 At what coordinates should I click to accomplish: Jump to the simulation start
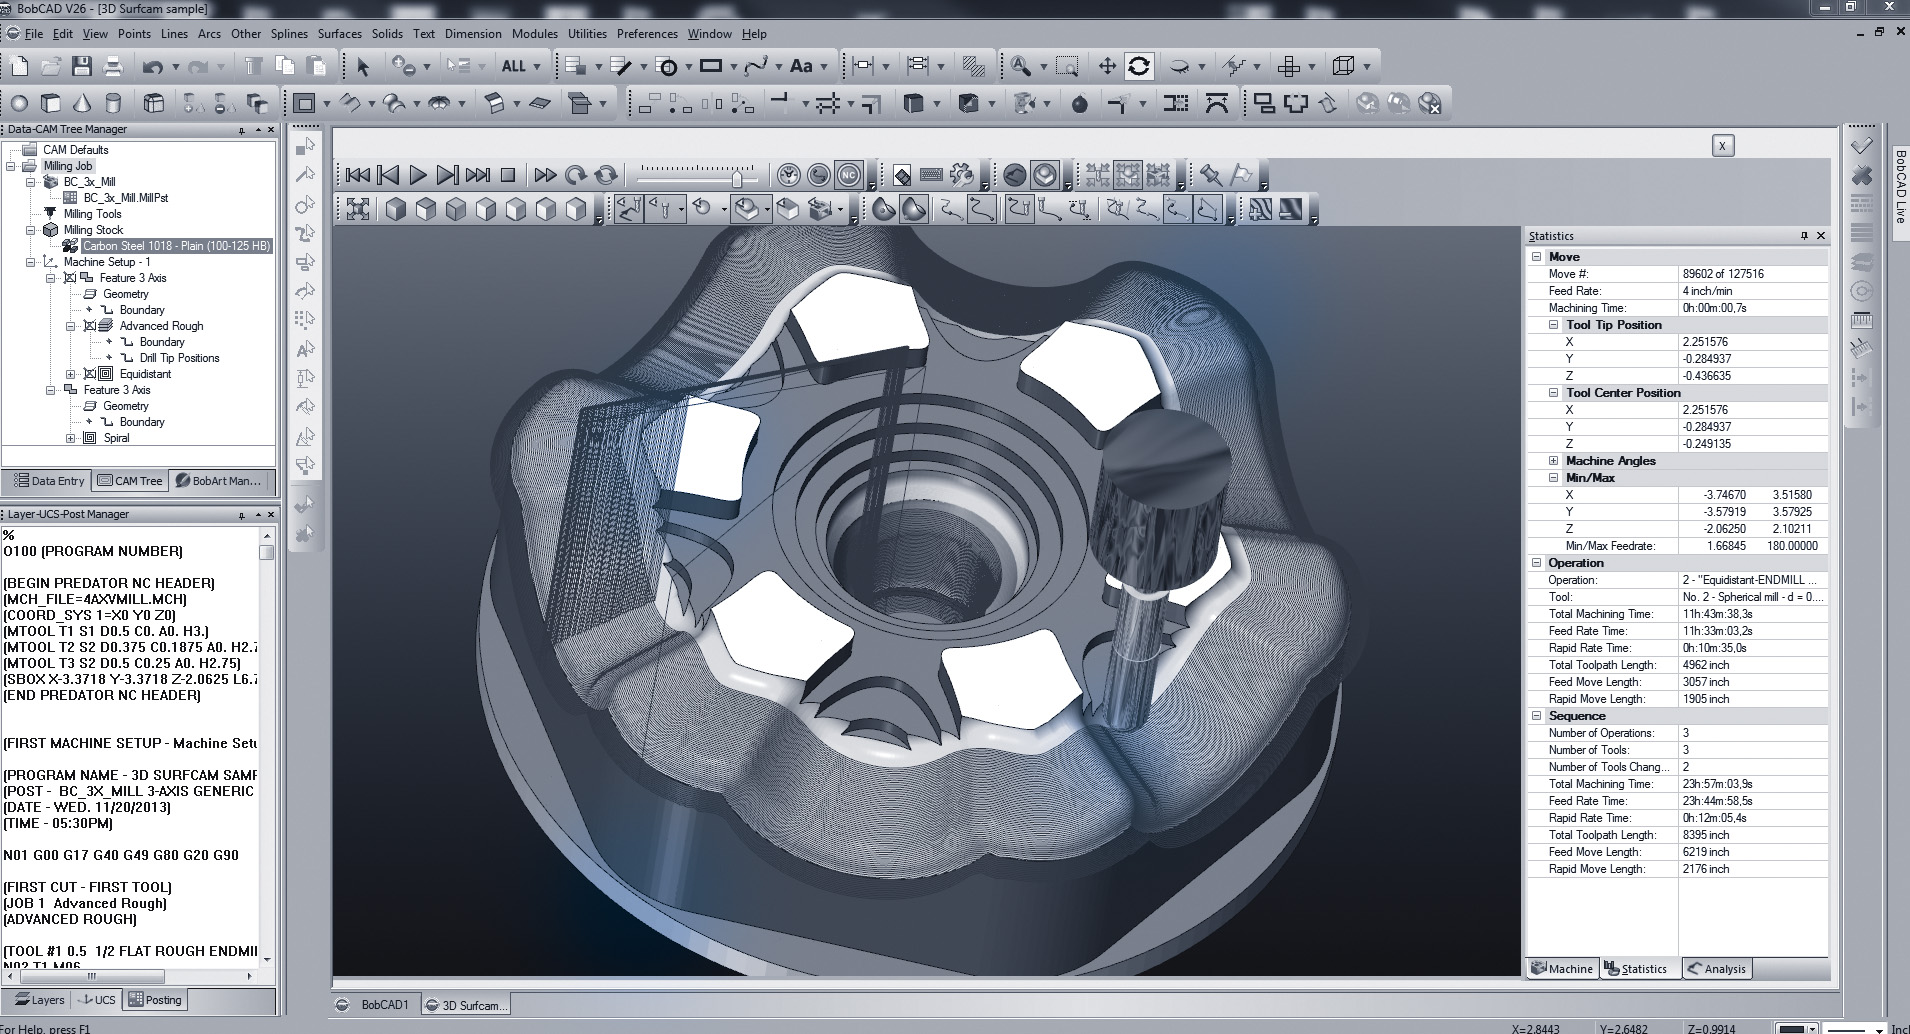tap(357, 176)
